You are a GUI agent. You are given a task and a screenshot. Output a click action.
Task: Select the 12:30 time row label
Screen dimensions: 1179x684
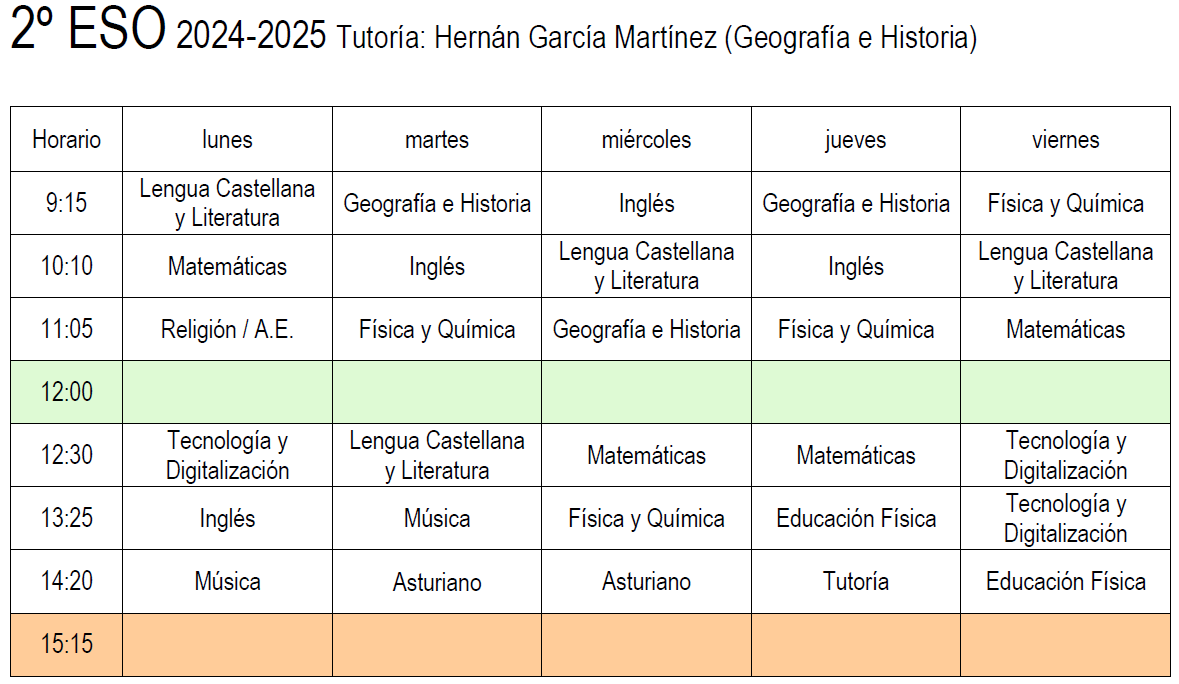pyautogui.click(x=66, y=455)
